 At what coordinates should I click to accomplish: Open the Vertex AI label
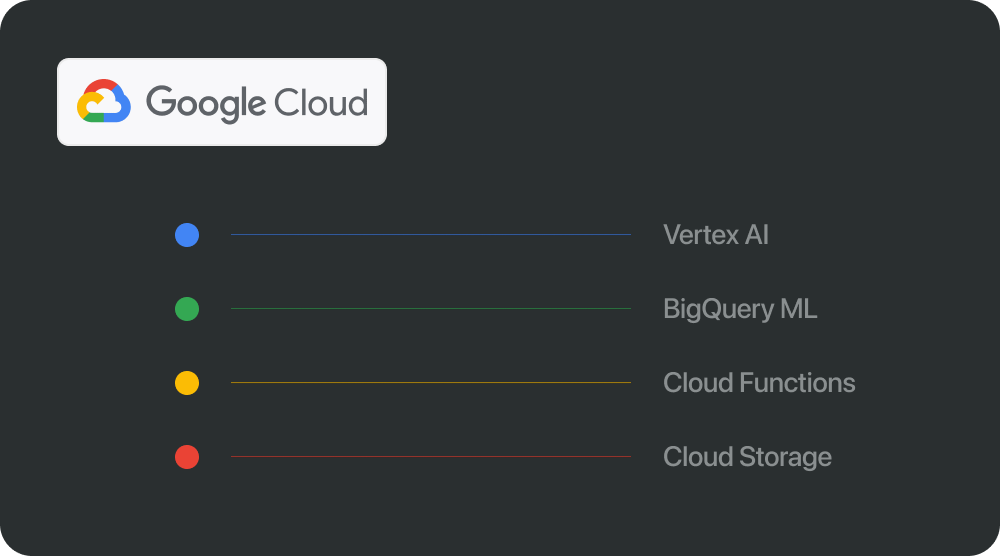(715, 235)
